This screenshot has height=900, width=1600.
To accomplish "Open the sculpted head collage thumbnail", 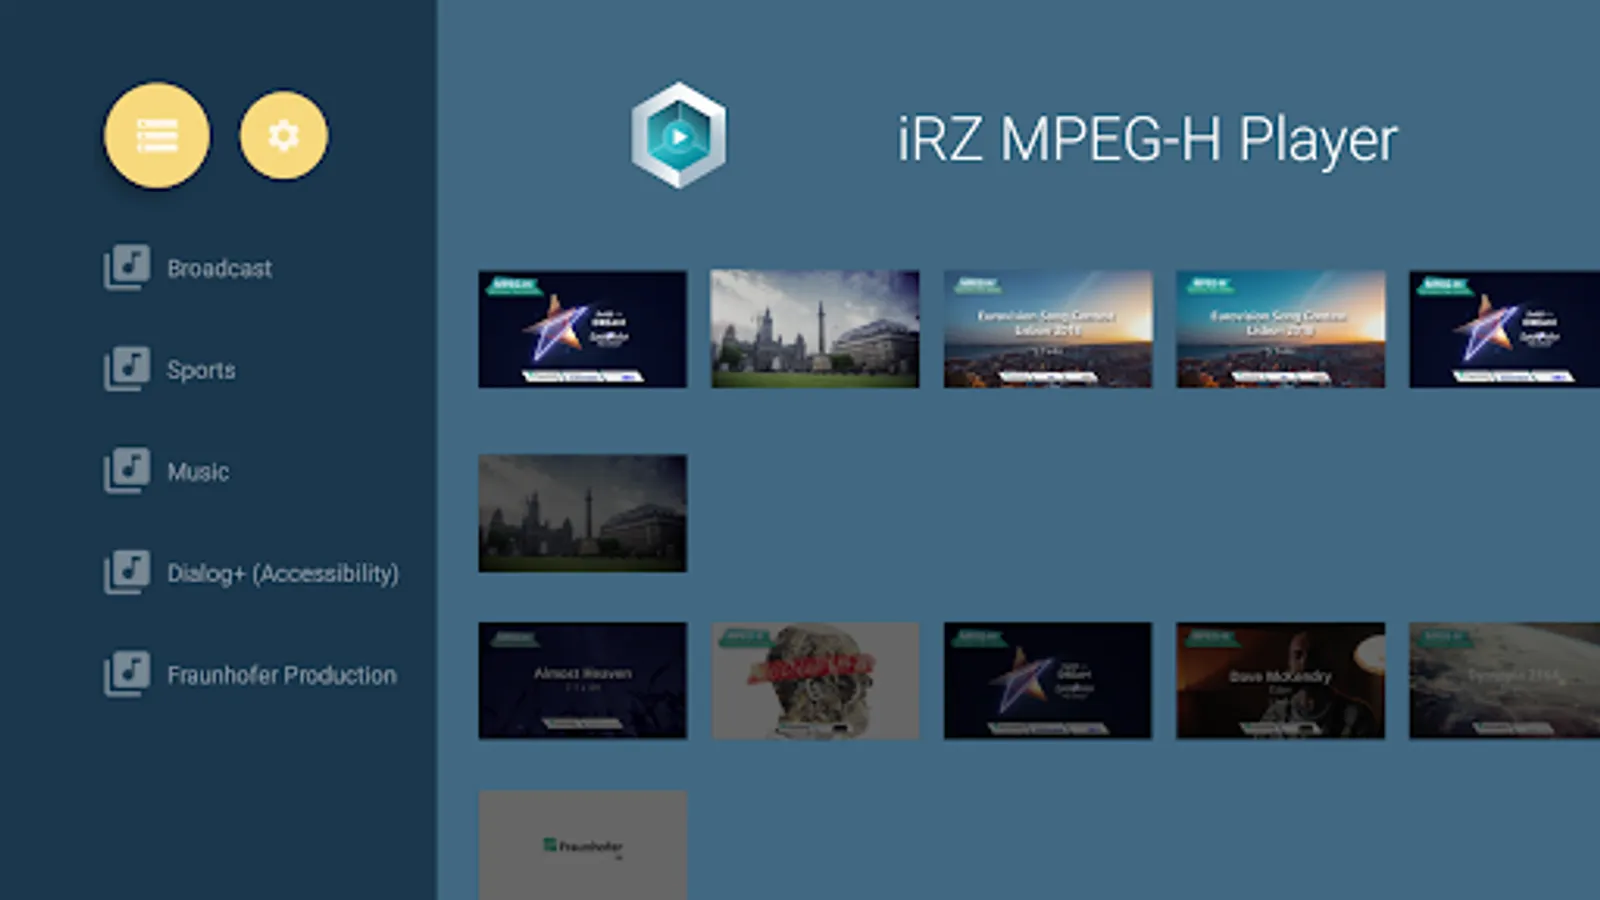I will click(815, 681).
